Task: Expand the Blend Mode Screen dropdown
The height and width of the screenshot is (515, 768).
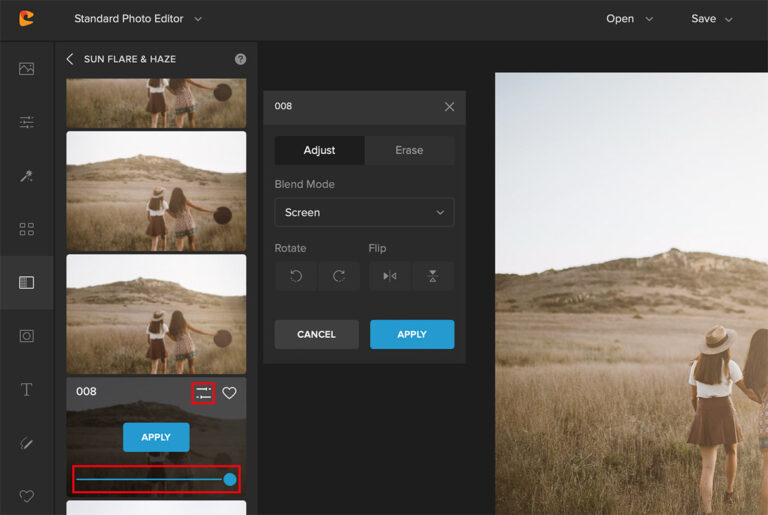Action: click(364, 212)
